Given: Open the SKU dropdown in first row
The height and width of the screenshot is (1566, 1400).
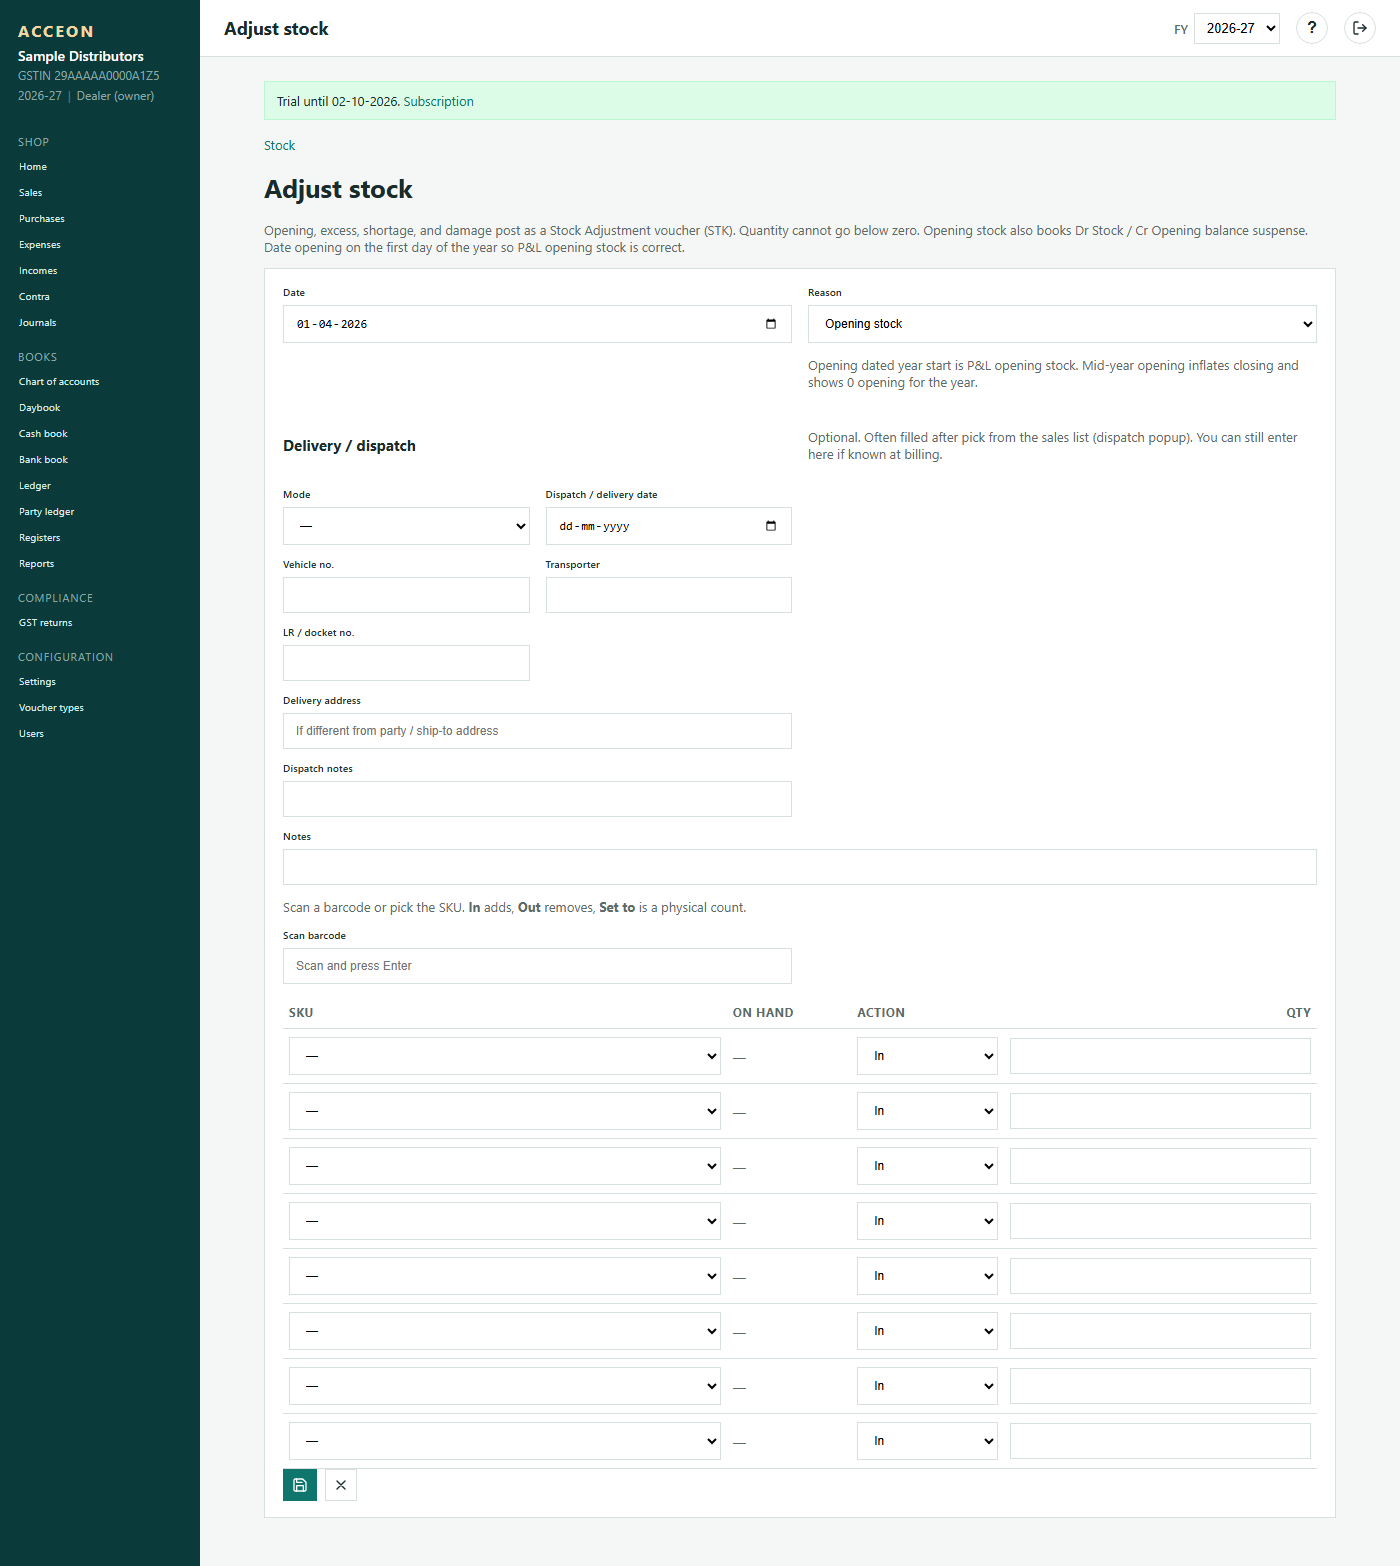Looking at the screenshot, I should pyautogui.click(x=505, y=1056).
